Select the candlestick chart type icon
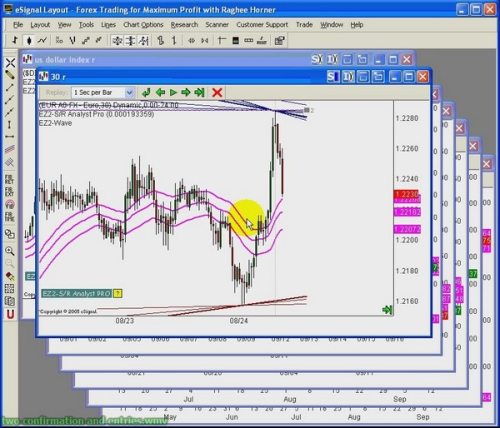500x428 pixels. point(29,41)
